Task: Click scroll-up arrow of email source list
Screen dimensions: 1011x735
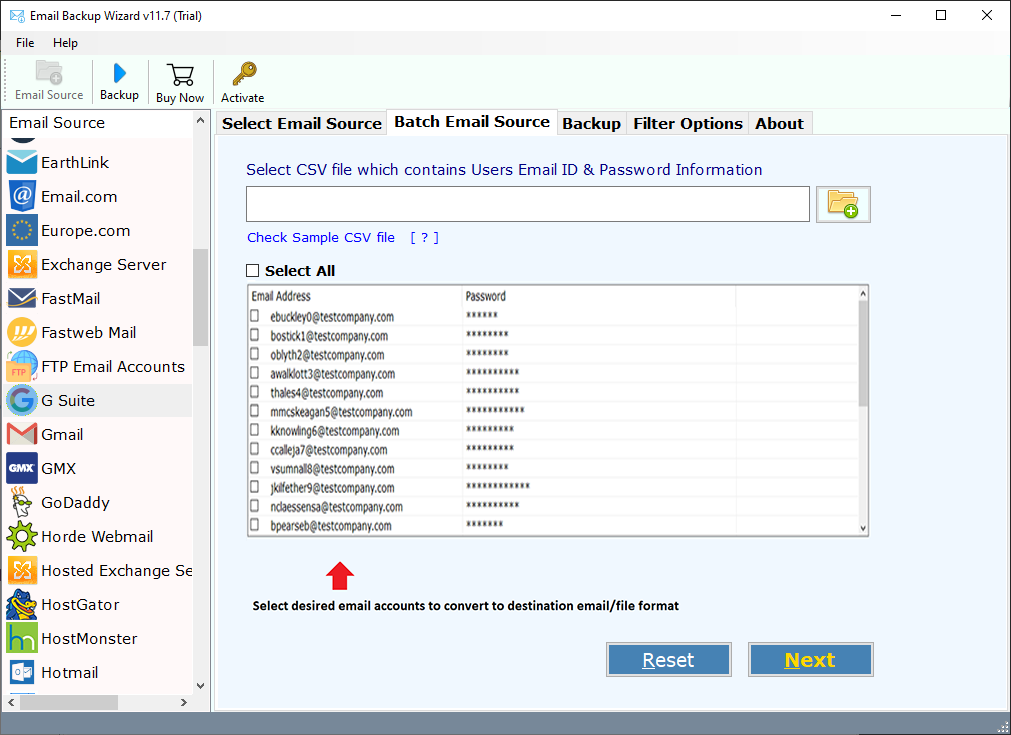Action: [x=201, y=121]
